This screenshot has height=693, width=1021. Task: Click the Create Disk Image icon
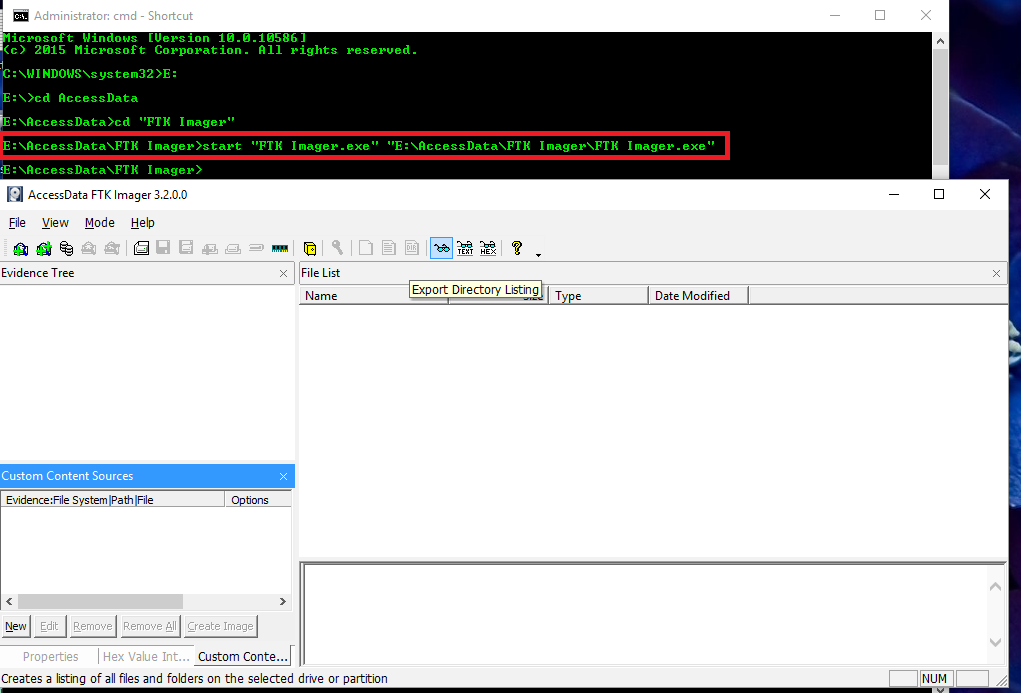coord(140,248)
